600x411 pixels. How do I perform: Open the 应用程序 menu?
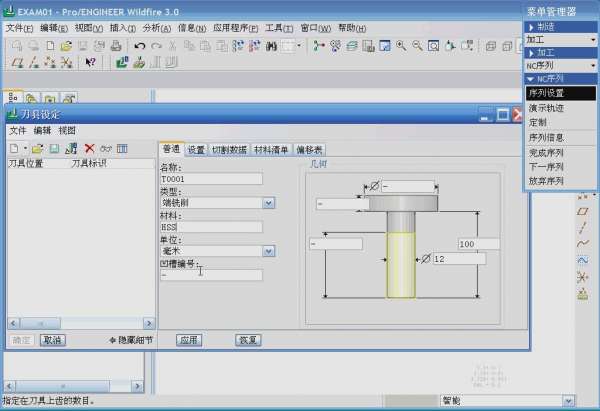235,28
